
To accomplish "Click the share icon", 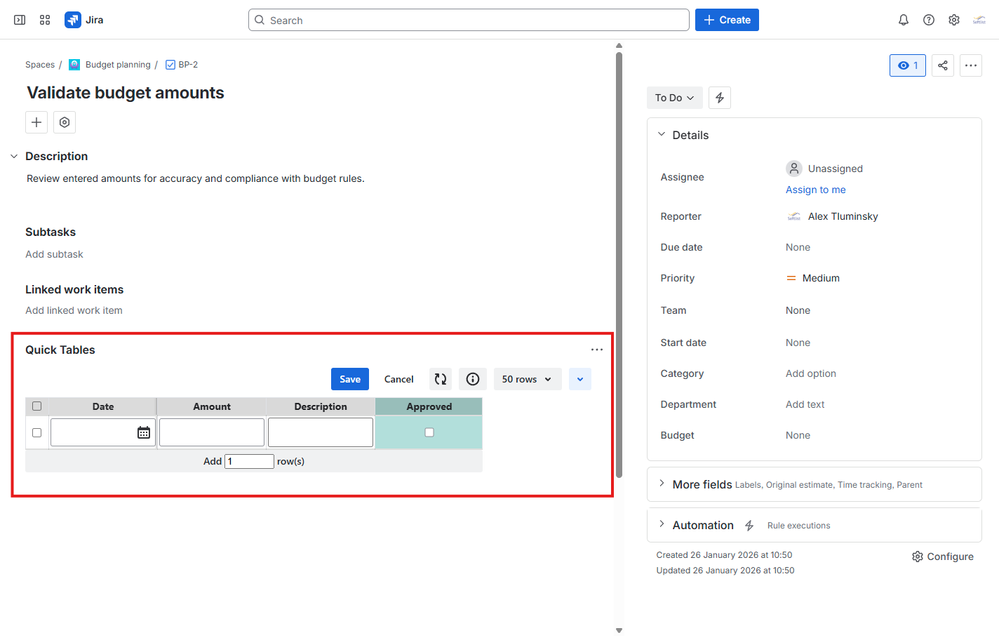I will click(942, 65).
